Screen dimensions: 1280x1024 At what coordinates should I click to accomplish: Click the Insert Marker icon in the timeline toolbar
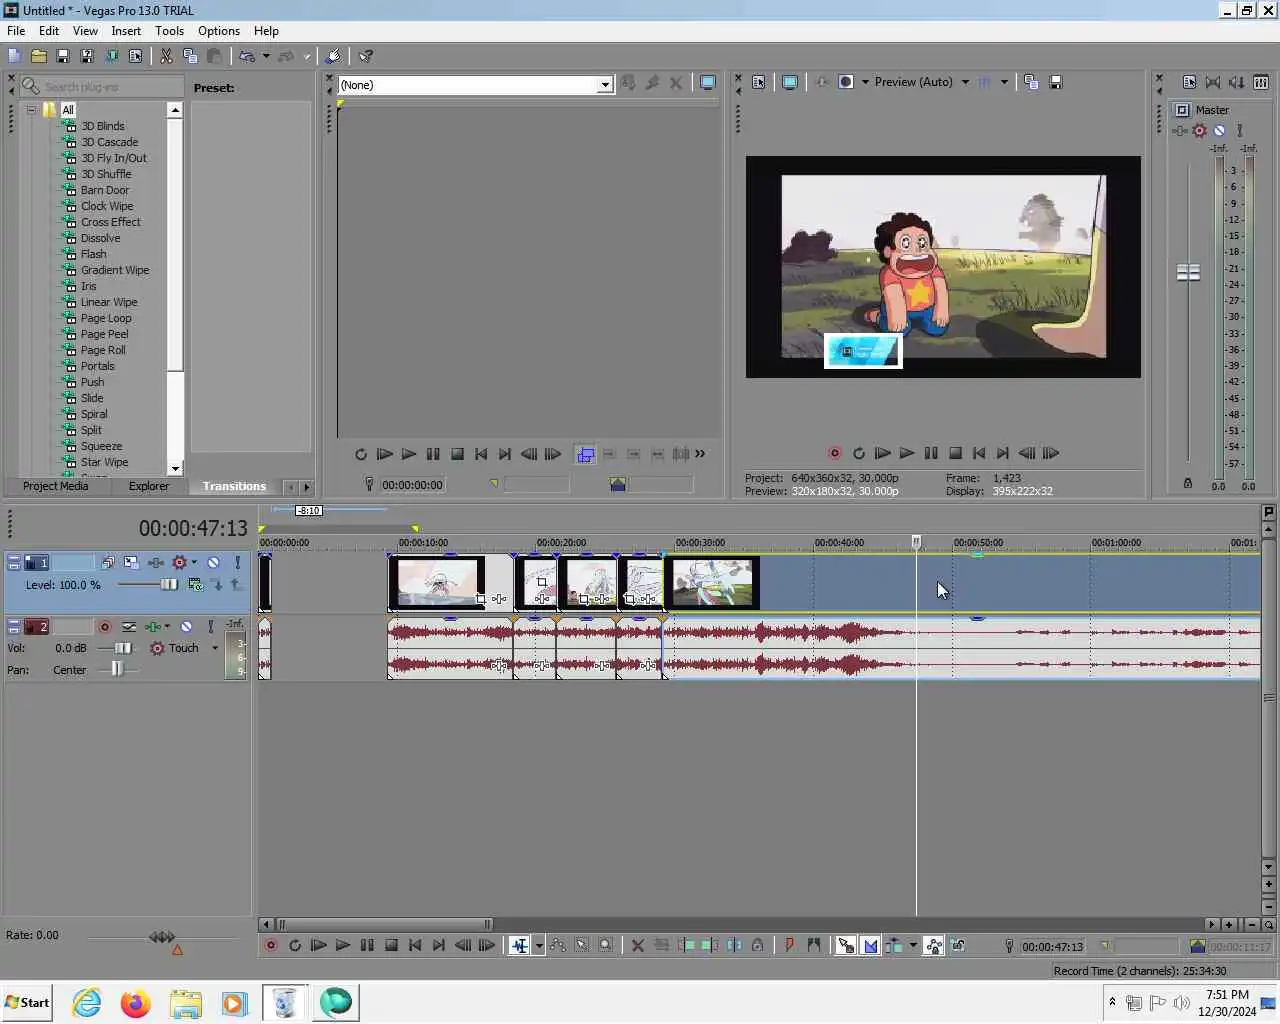tap(789, 945)
